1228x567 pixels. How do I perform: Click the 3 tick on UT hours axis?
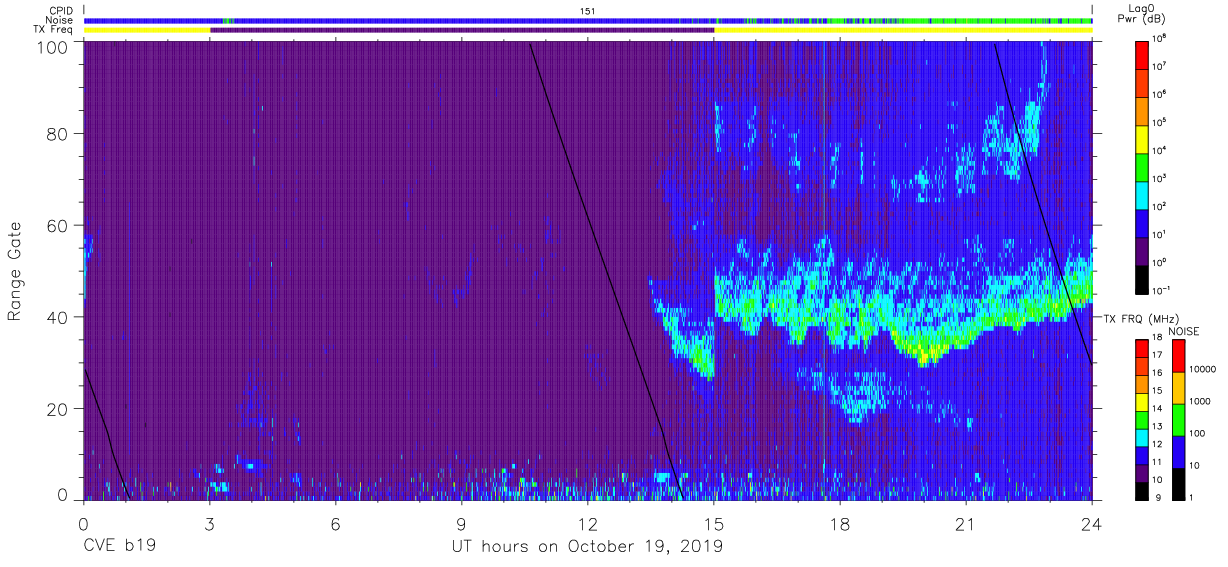coord(210,524)
